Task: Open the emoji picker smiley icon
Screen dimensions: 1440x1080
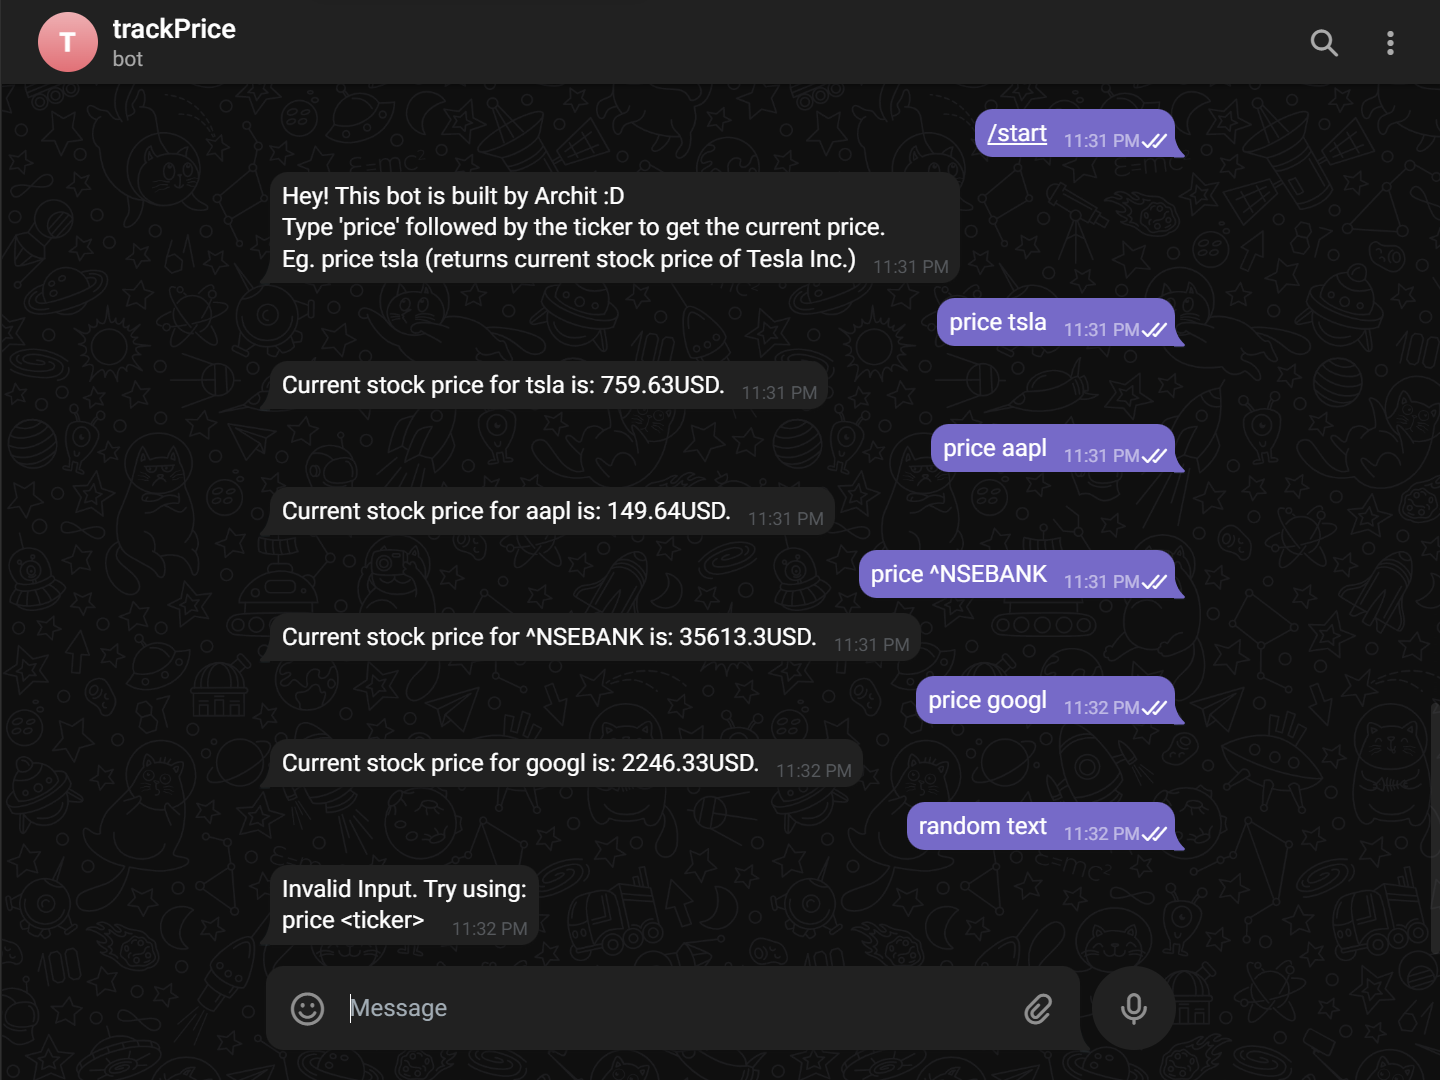Action: [307, 1008]
